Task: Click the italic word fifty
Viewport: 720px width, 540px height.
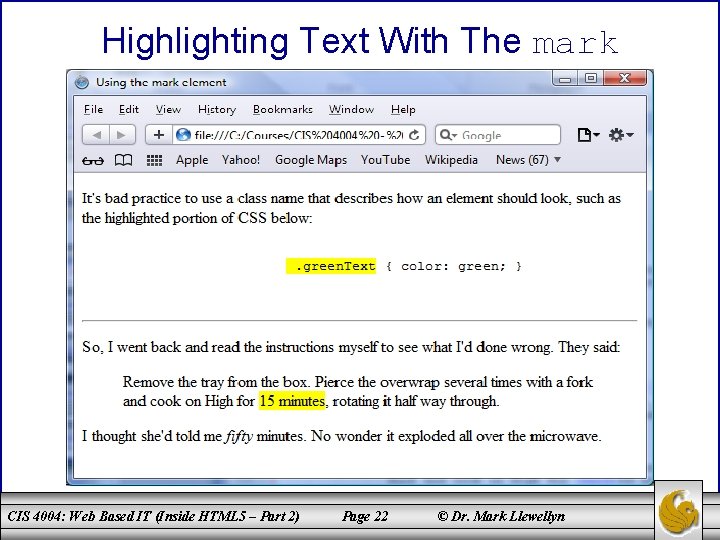Action: click(239, 436)
